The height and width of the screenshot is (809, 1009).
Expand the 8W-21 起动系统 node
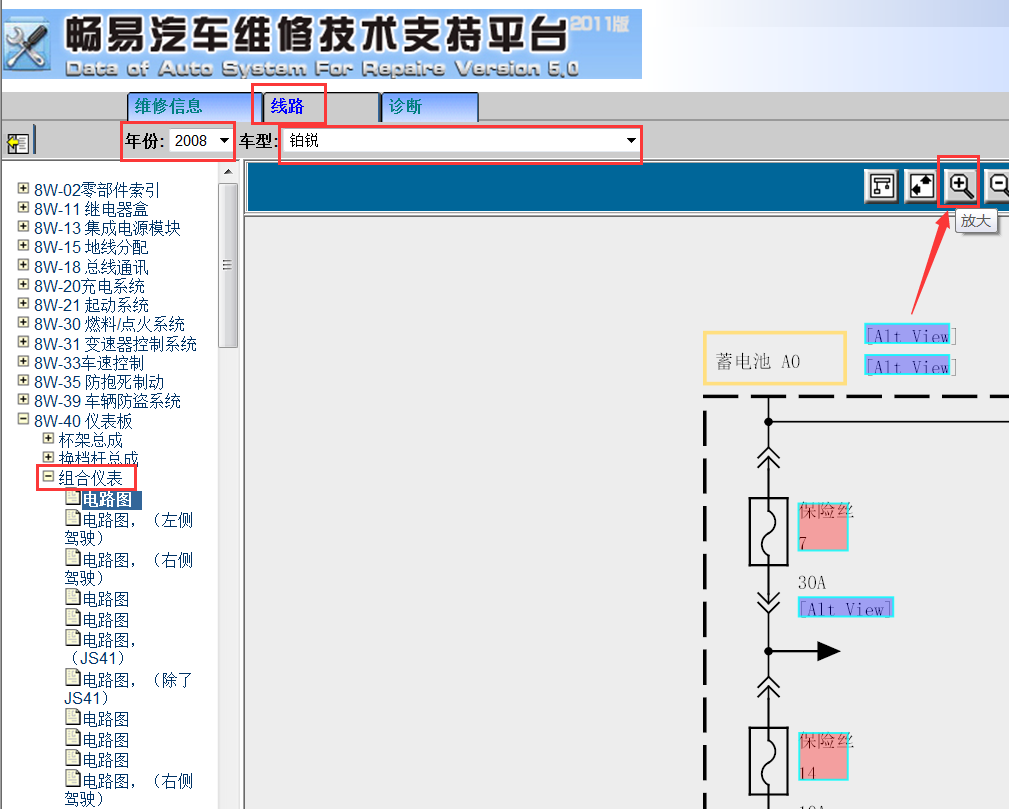click(x=23, y=303)
